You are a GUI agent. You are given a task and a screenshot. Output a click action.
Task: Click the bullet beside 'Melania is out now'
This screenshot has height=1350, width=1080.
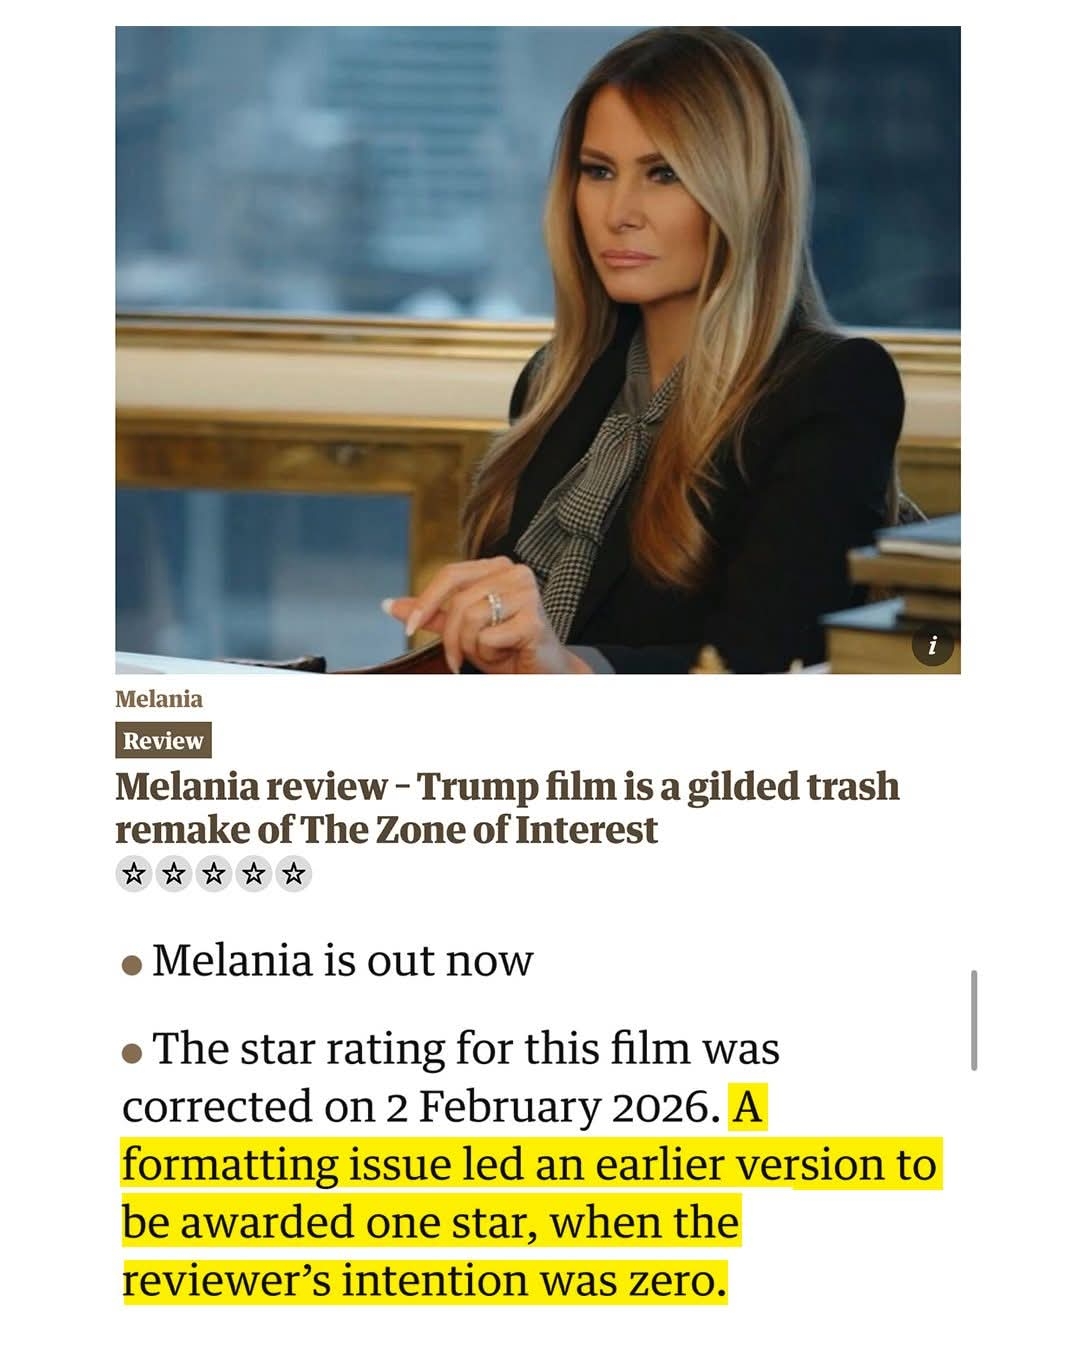[131, 966]
